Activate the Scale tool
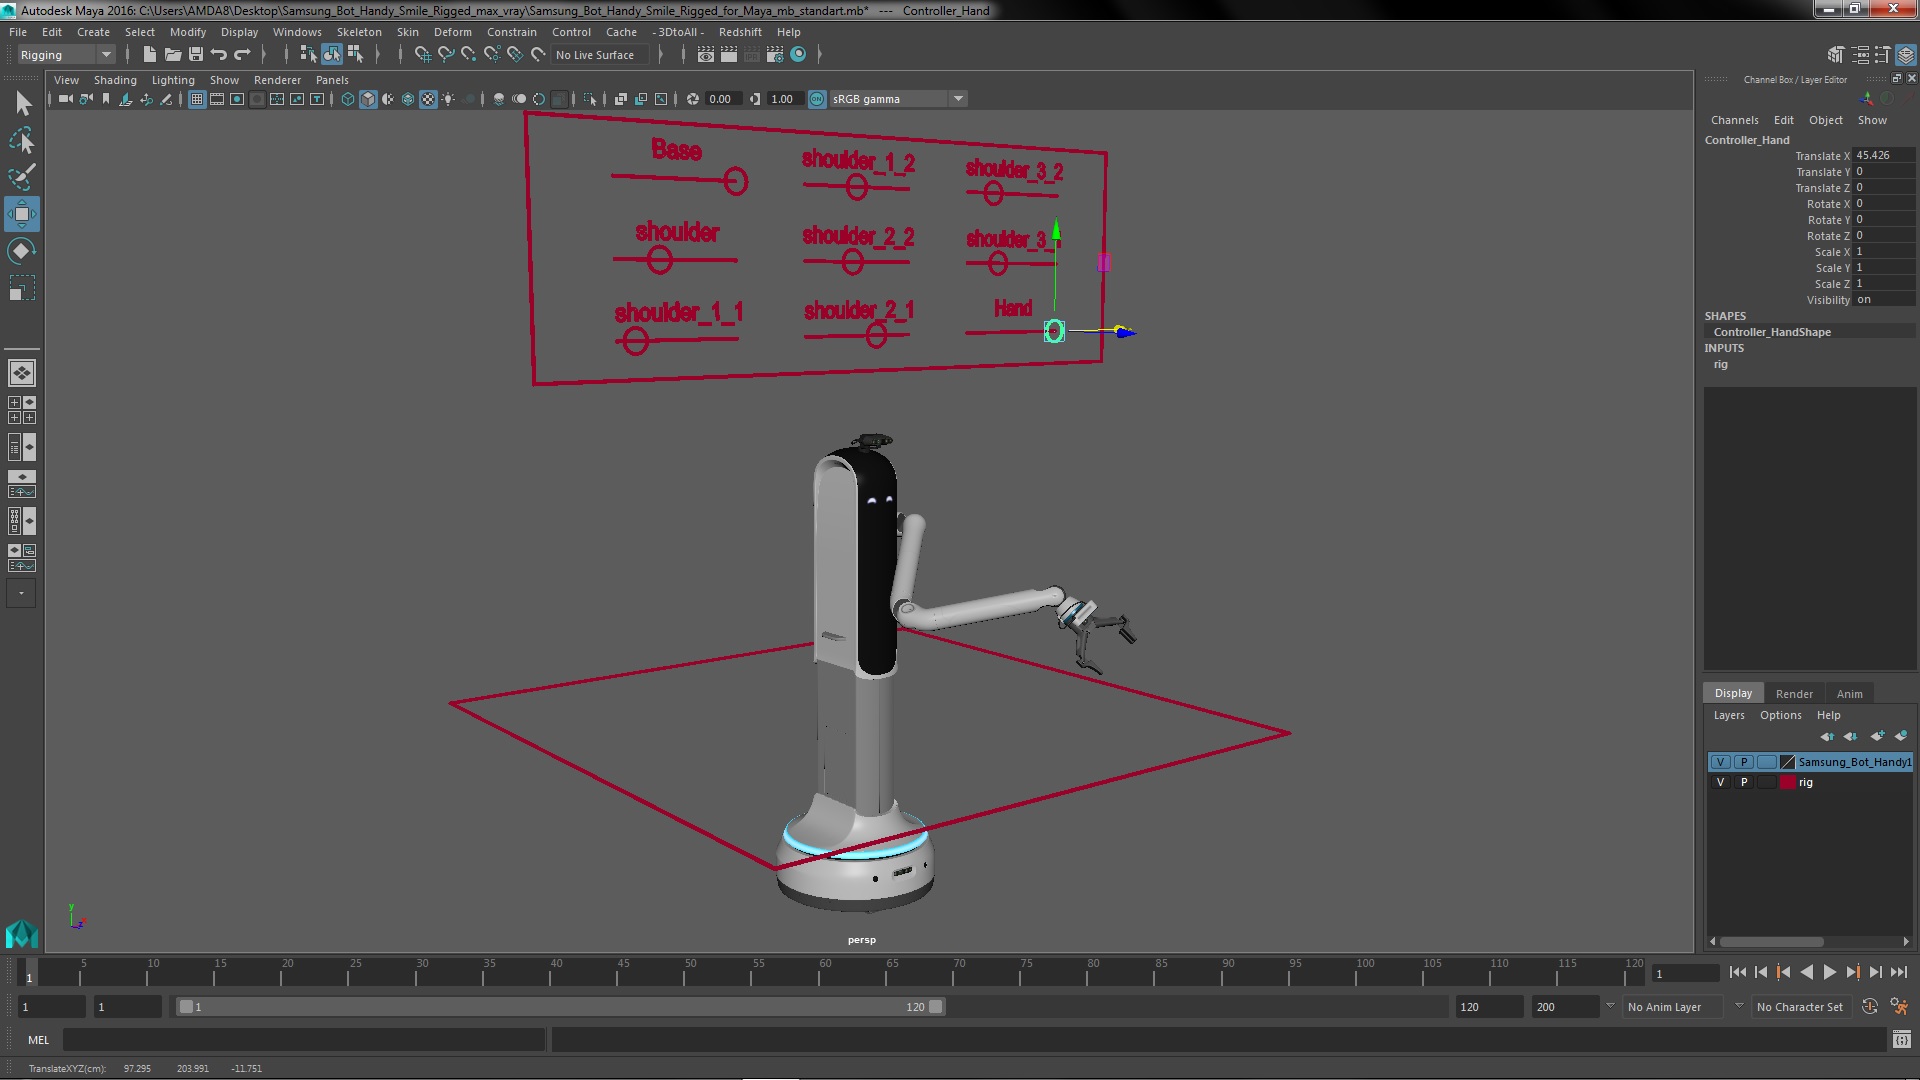Image resolution: width=1920 pixels, height=1080 pixels. pos(22,288)
